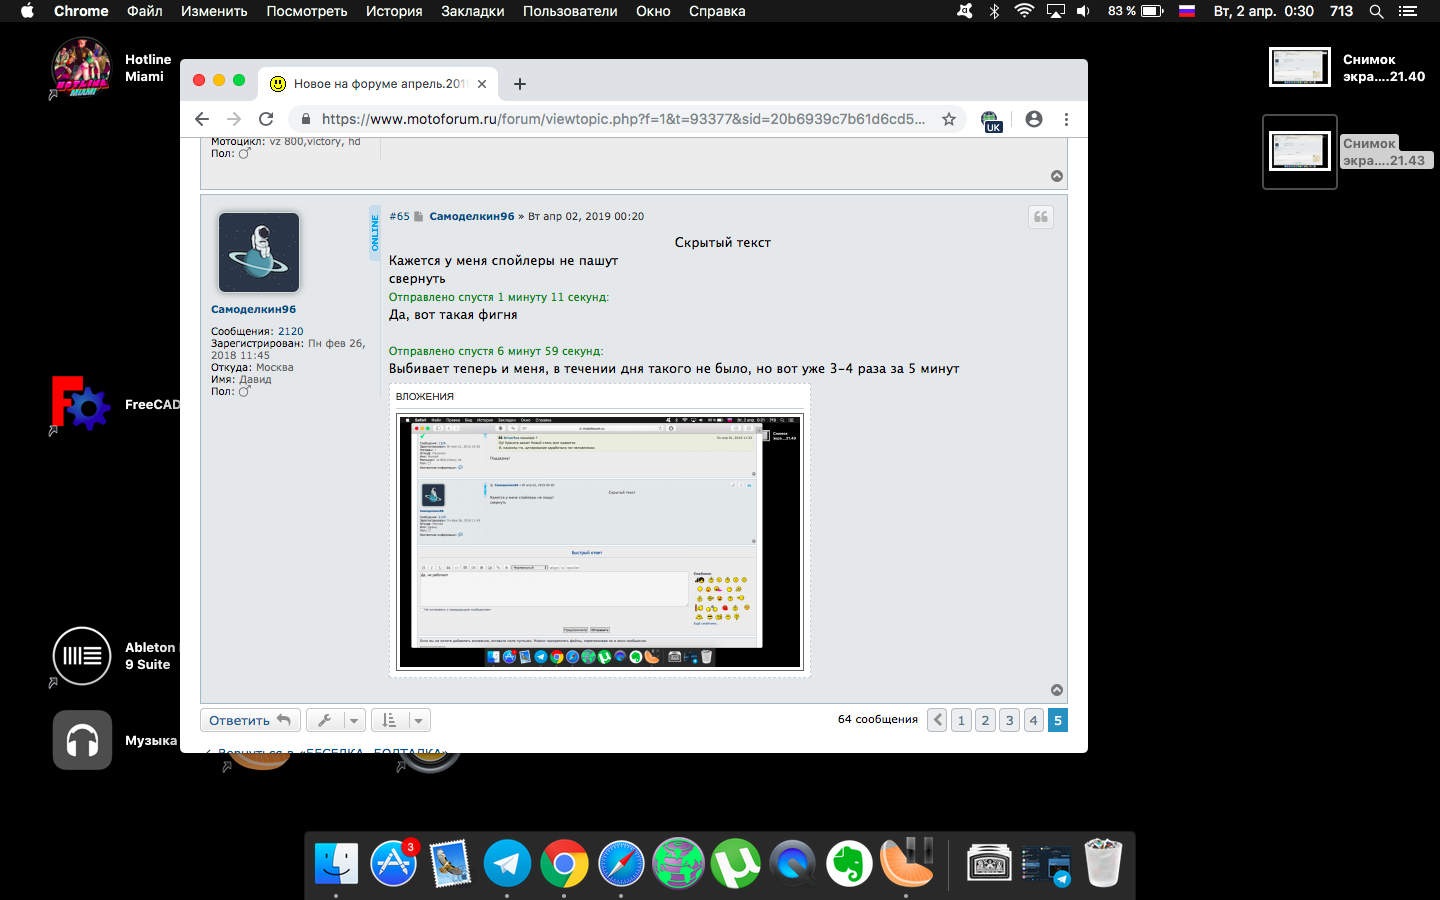Screen dimensions: 1440x900
Task: Reload the page in Chrome
Action: [266, 119]
